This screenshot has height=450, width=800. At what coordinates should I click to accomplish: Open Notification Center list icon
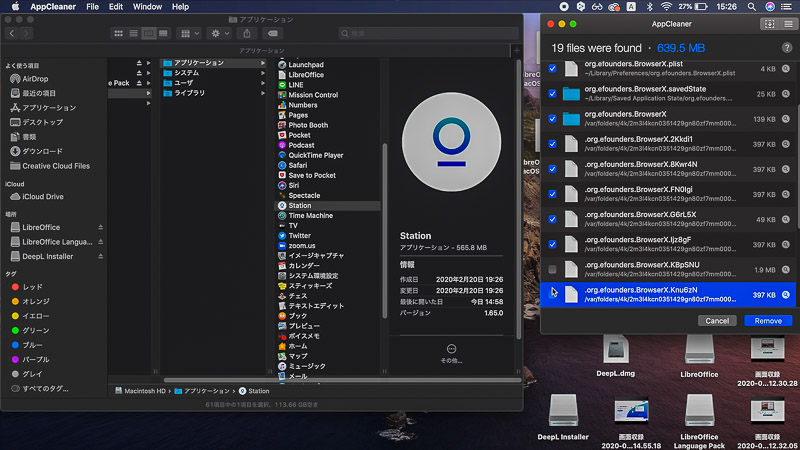point(786,7)
